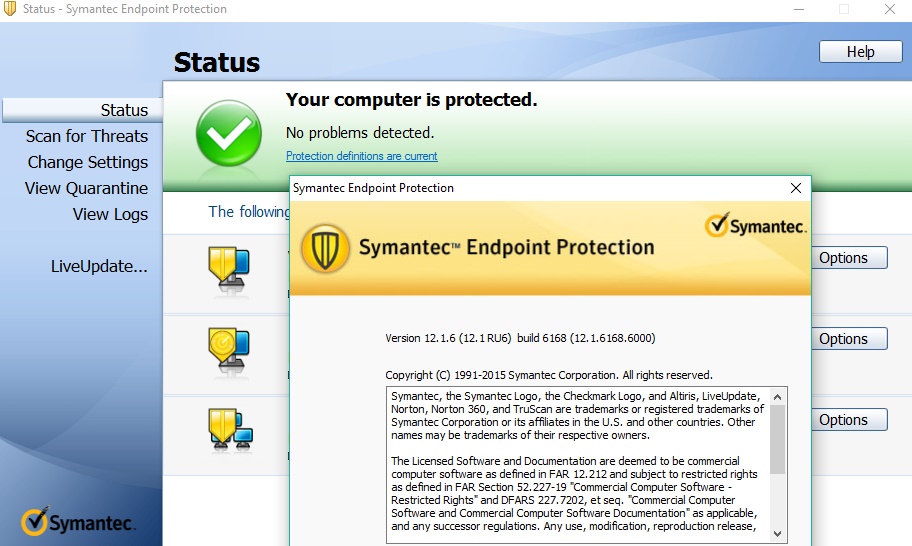Click the Symantec shield icon in title bar
This screenshot has width=912, height=546.
(11, 9)
